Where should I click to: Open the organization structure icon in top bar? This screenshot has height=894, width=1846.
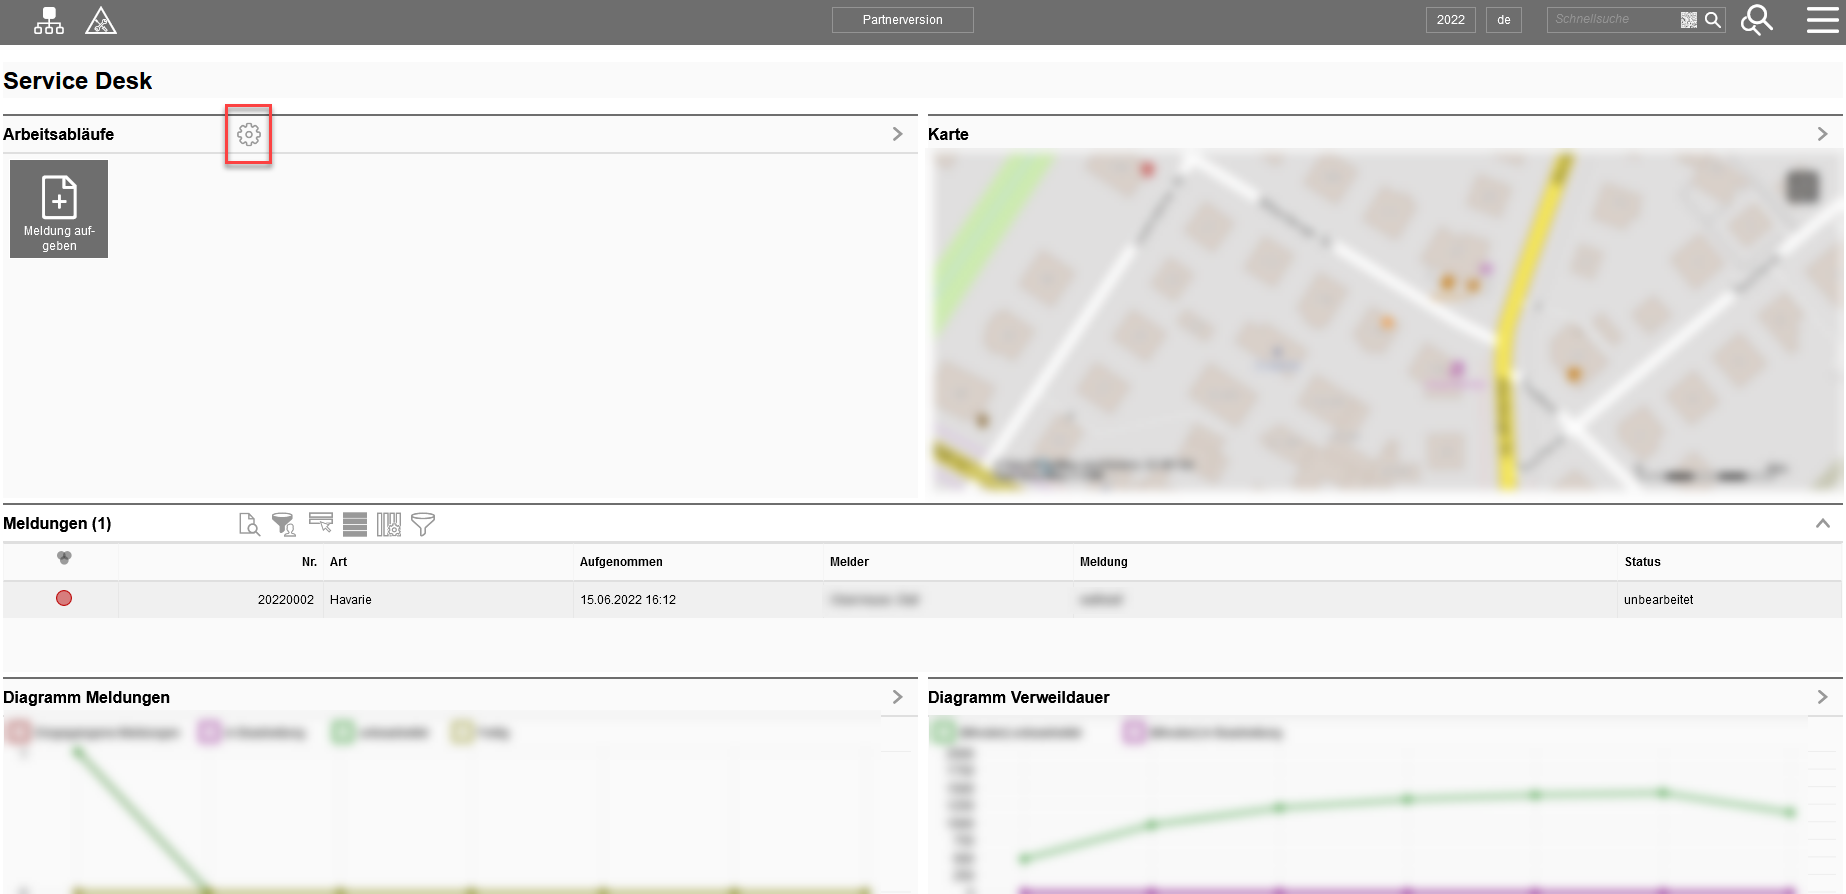(x=48, y=20)
